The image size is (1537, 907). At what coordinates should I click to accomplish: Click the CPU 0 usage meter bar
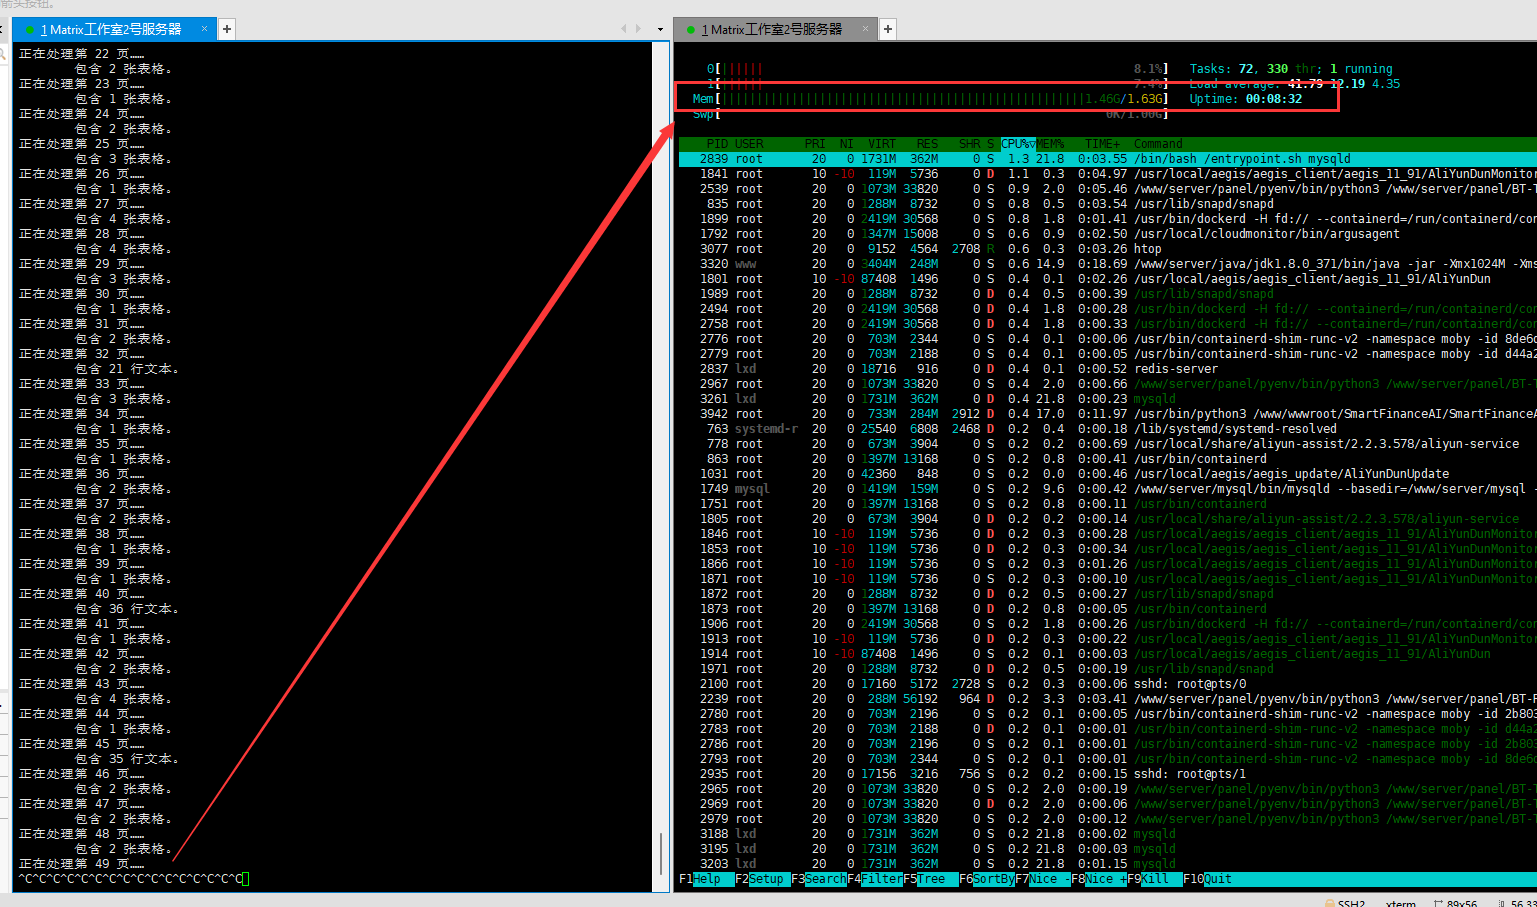click(936, 69)
